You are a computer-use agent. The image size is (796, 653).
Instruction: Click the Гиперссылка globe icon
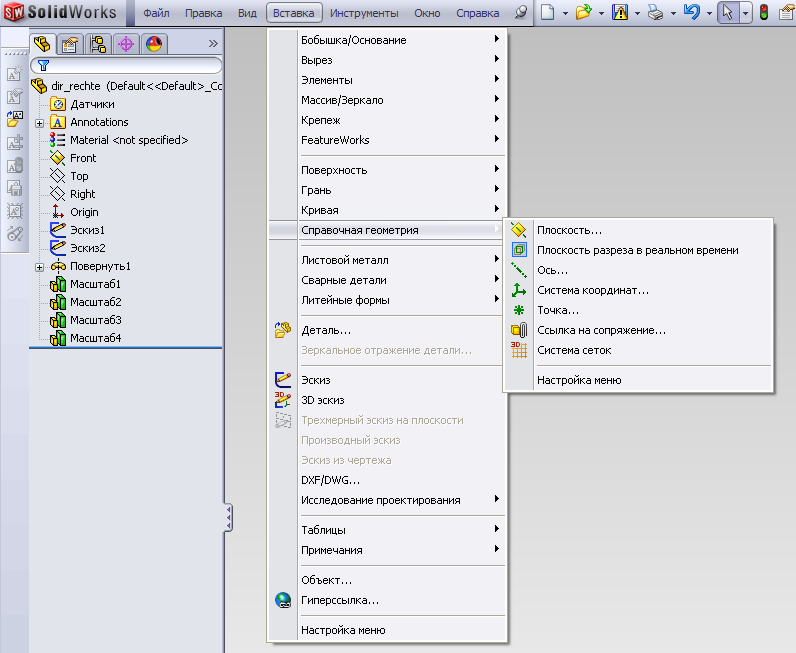click(283, 600)
